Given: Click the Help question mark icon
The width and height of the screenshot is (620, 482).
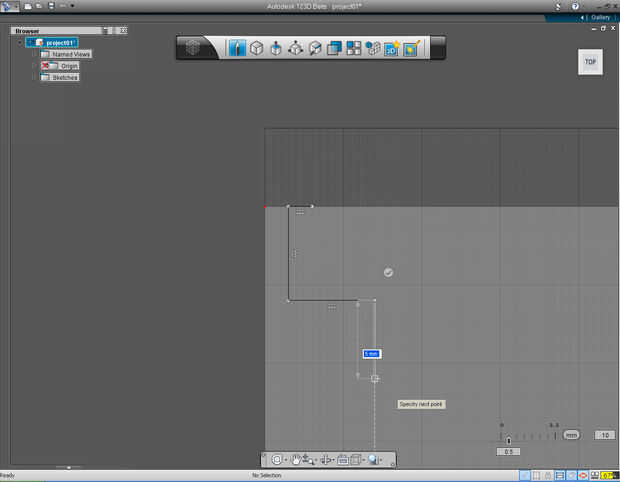Looking at the screenshot, I should click(575, 6).
